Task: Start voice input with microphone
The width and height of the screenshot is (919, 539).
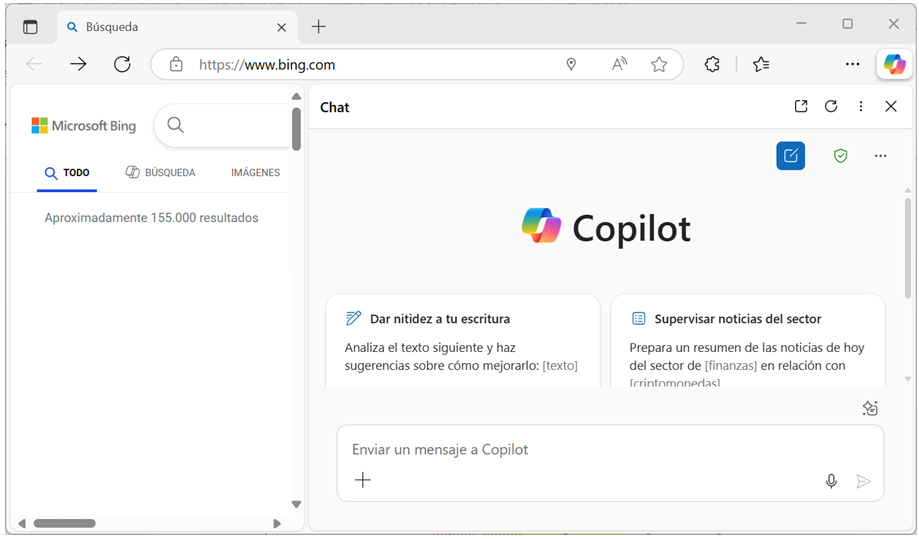Action: (x=831, y=481)
